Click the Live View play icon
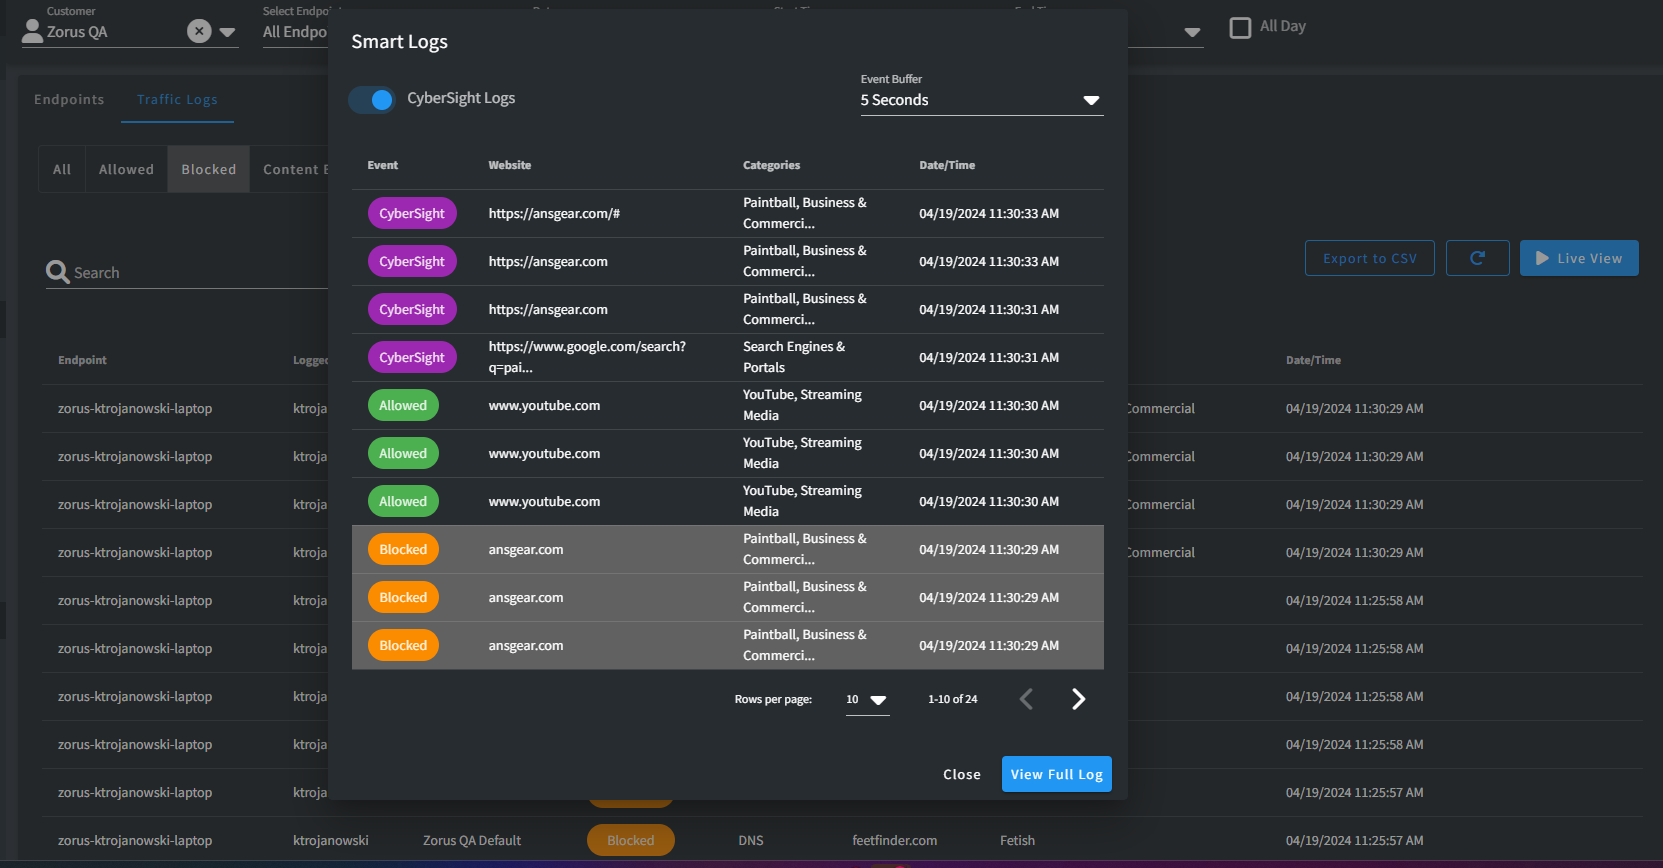Screen dimensions: 1663x868 click(1542, 258)
